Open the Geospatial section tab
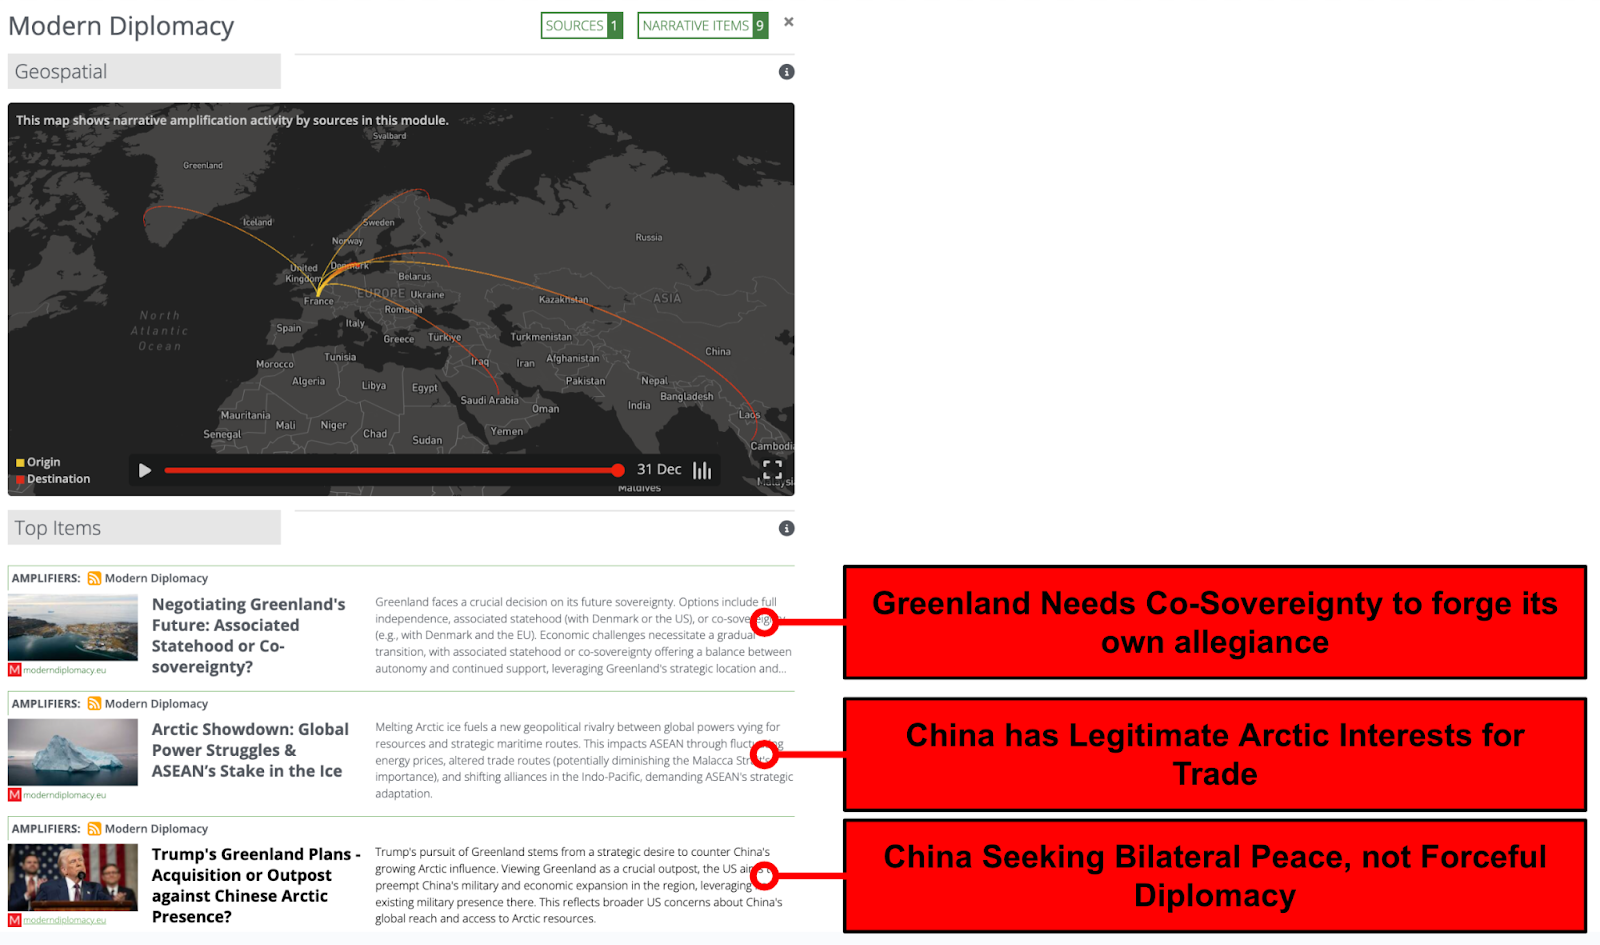Image resolution: width=1600 pixels, height=945 pixels. 144,72
